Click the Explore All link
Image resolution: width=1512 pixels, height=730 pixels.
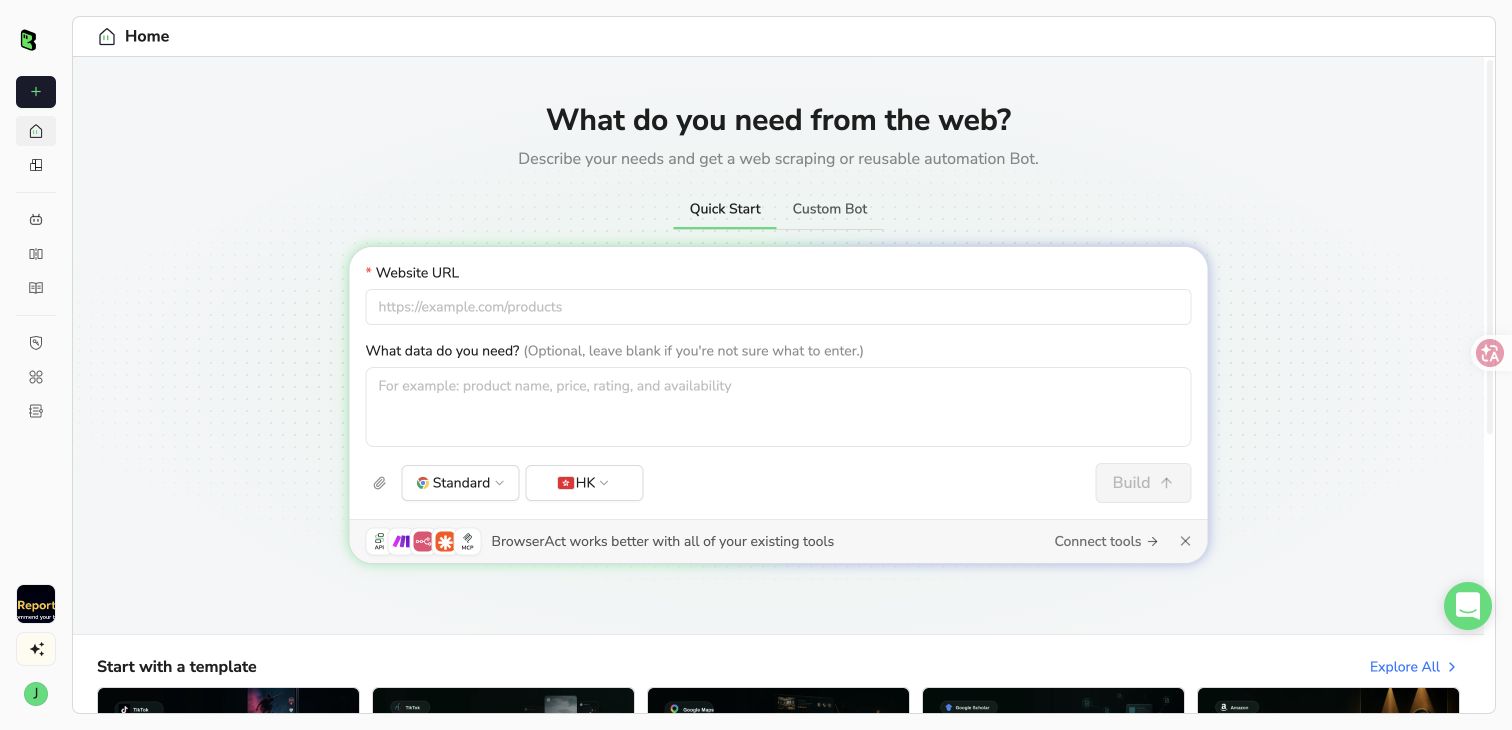pos(1413,667)
